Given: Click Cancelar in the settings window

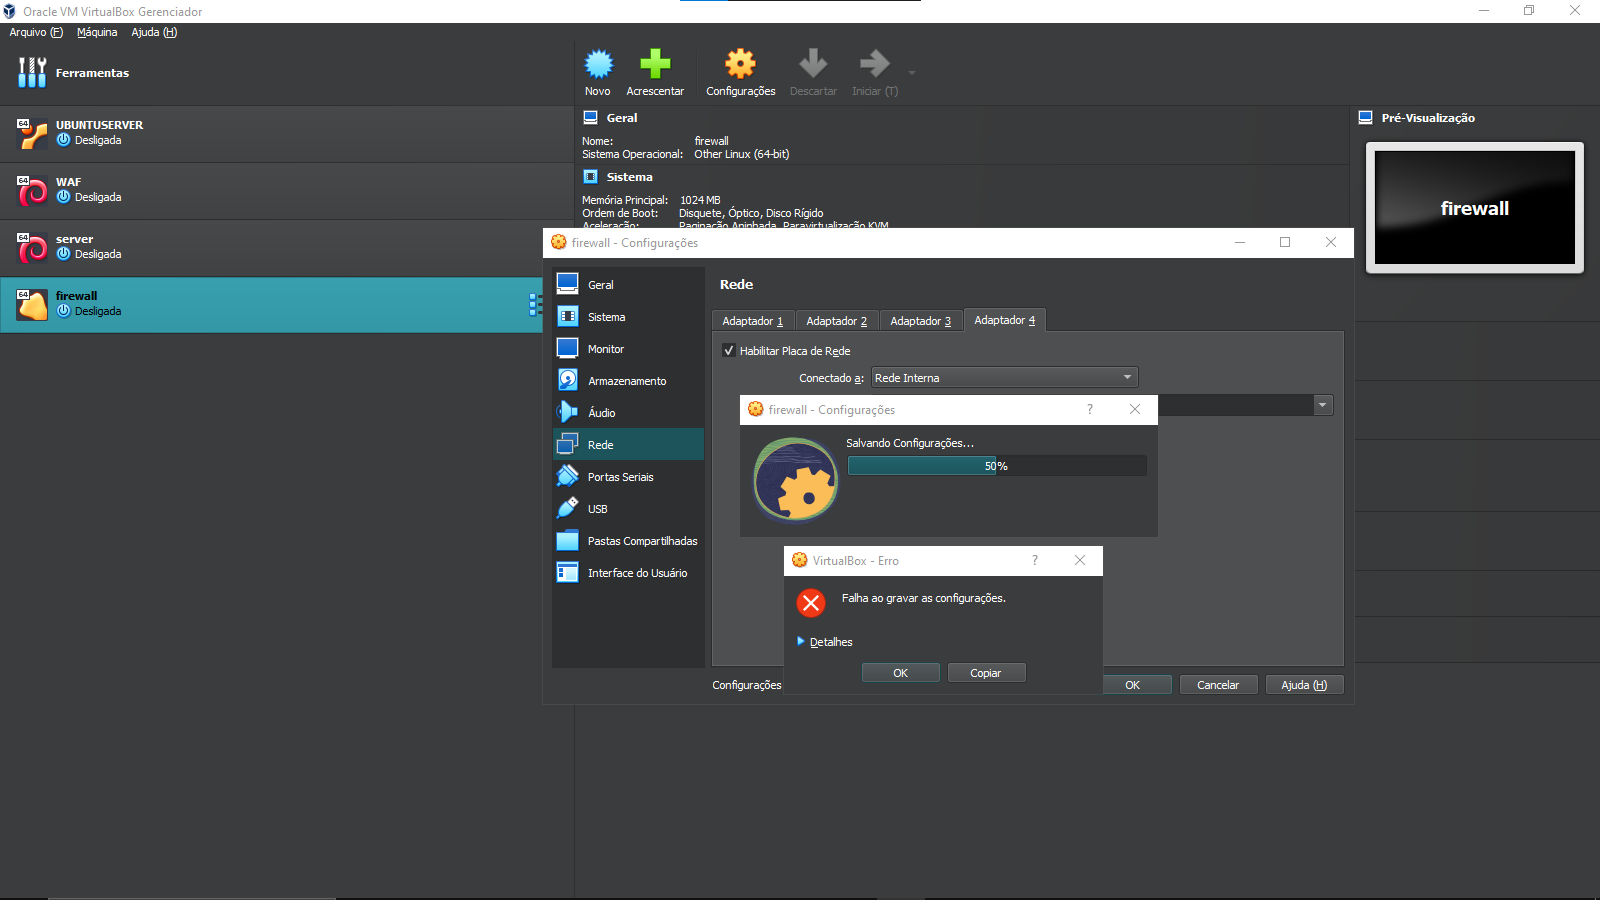Looking at the screenshot, I should [1218, 685].
